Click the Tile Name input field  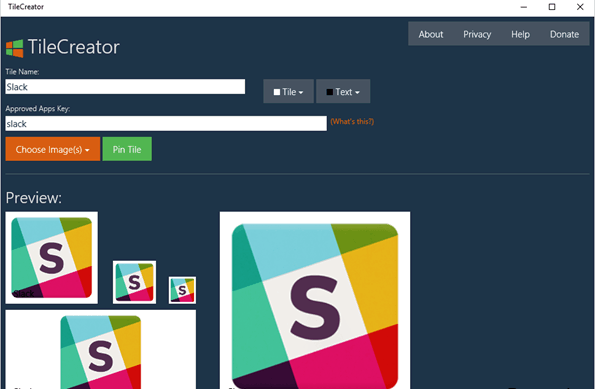(x=125, y=87)
